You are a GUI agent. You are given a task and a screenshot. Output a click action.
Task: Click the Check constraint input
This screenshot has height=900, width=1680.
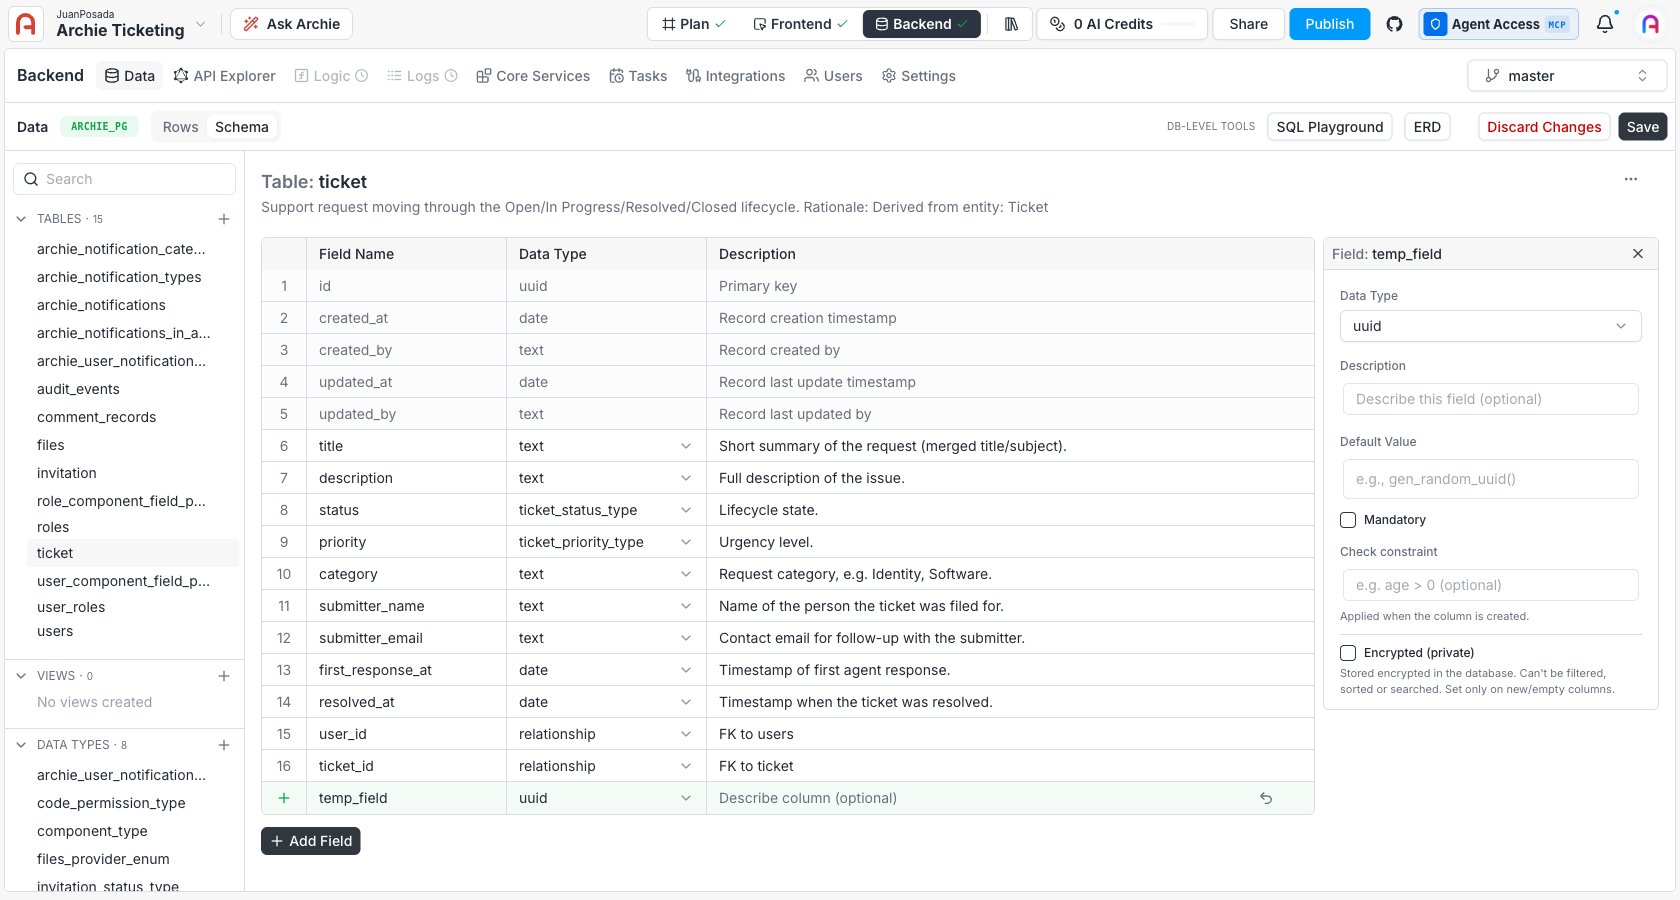pyautogui.click(x=1490, y=585)
